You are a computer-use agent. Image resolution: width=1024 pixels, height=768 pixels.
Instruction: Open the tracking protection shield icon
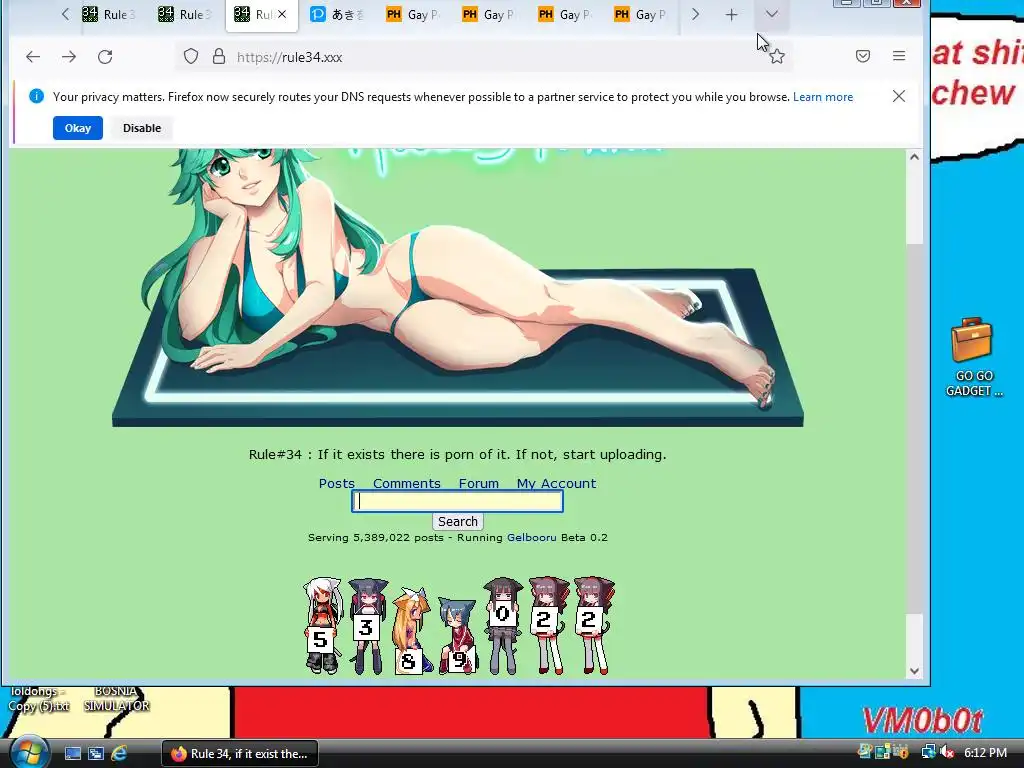click(x=191, y=57)
